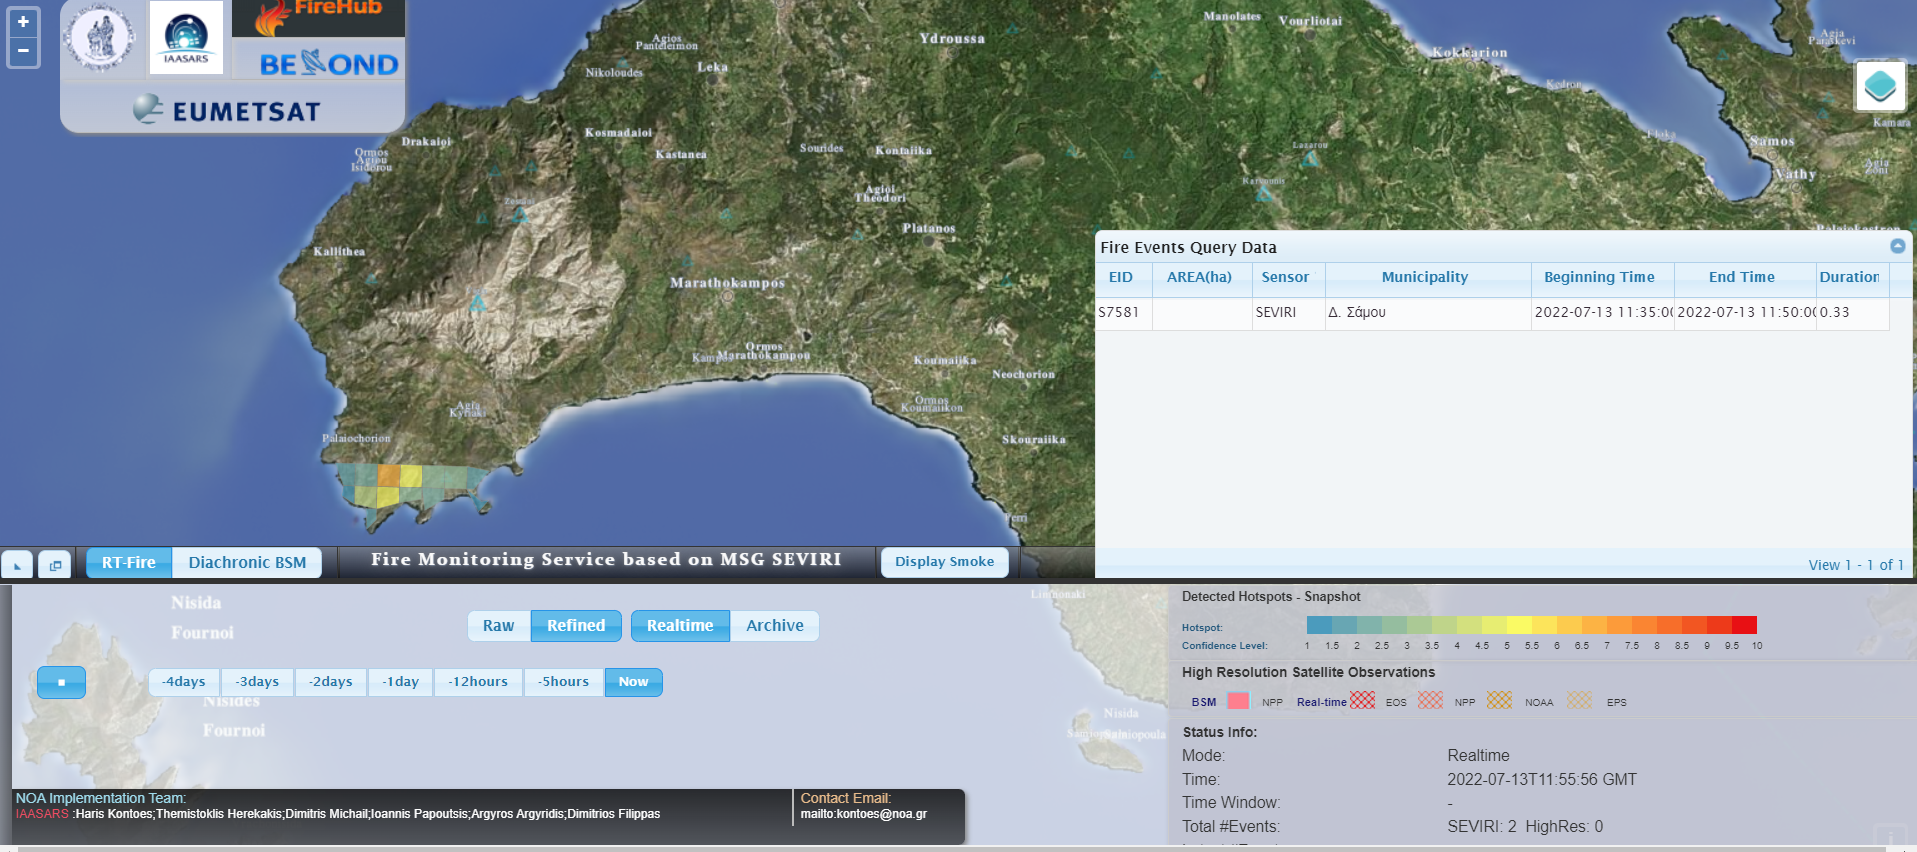Click the pop-out window icon
The image size is (1917, 852).
55,565
